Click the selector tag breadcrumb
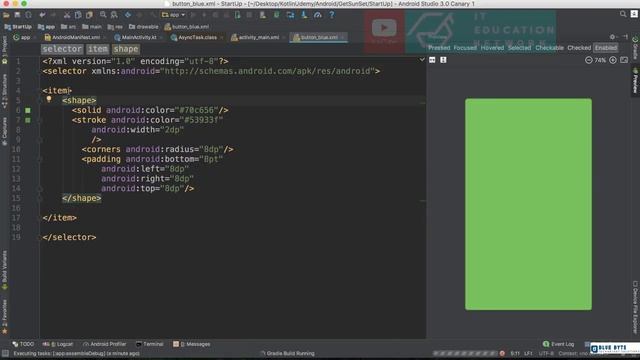 pyautogui.click(x=62, y=49)
